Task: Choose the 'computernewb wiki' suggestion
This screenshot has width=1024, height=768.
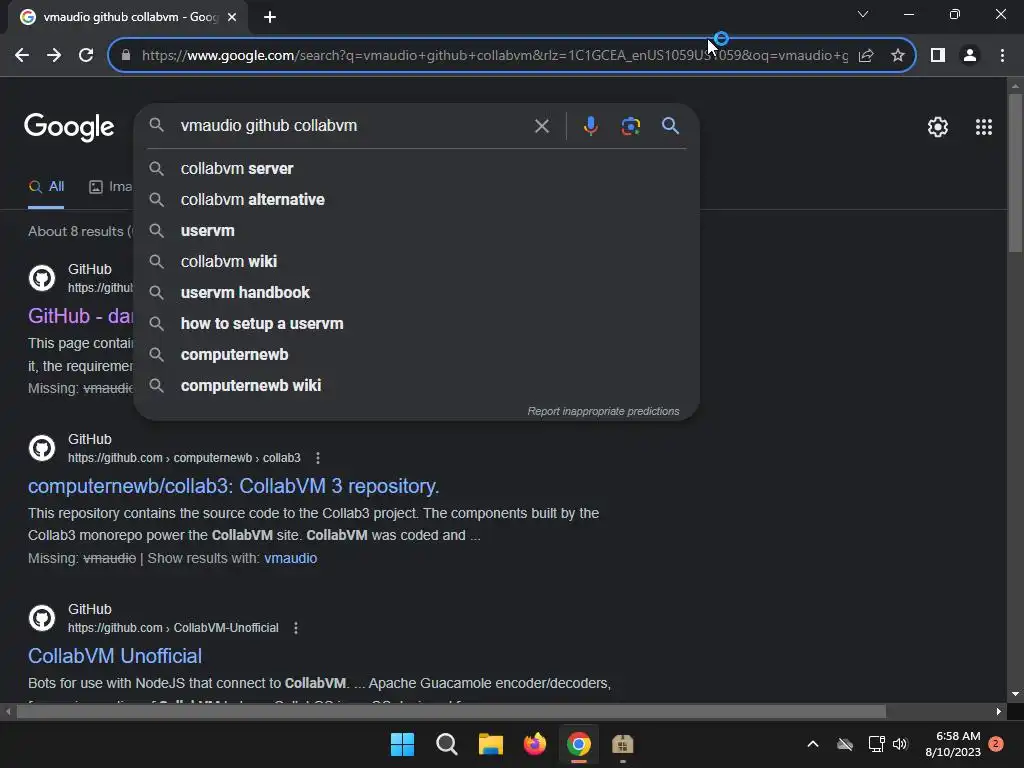Action: tap(416, 385)
